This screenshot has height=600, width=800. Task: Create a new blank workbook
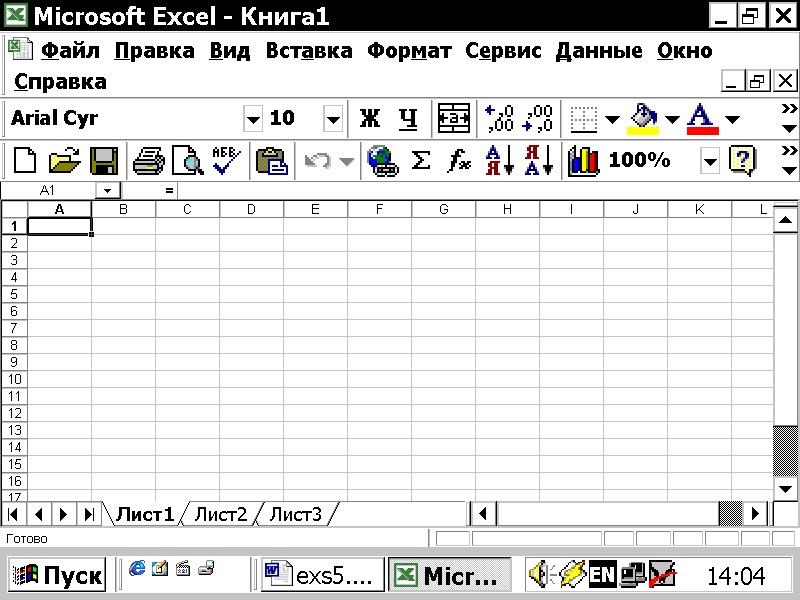[x=24, y=160]
